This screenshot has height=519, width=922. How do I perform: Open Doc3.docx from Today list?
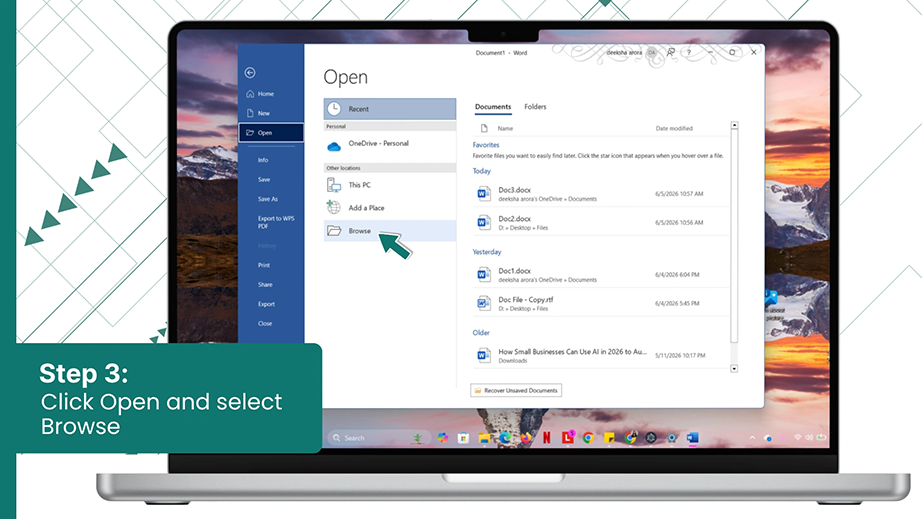[x=600, y=193]
